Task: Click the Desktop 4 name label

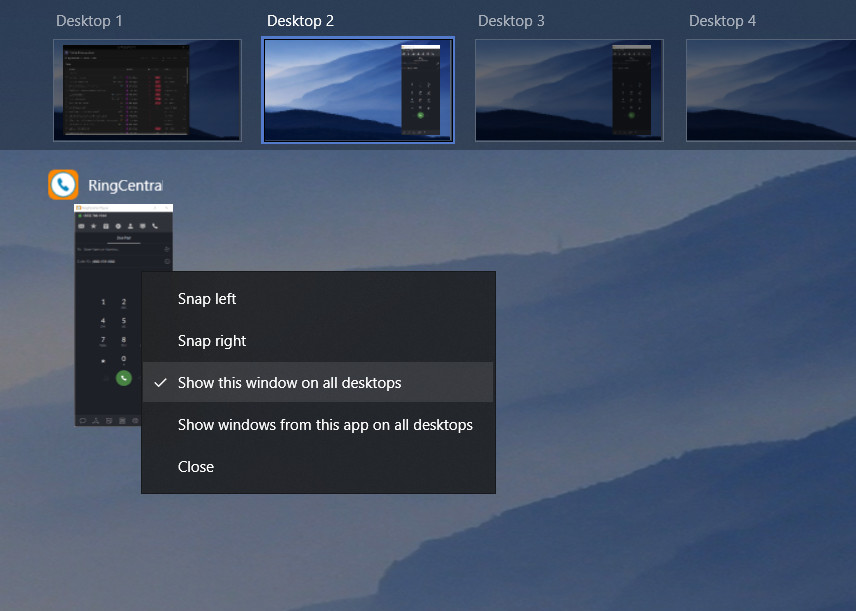Action: (723, 21)
